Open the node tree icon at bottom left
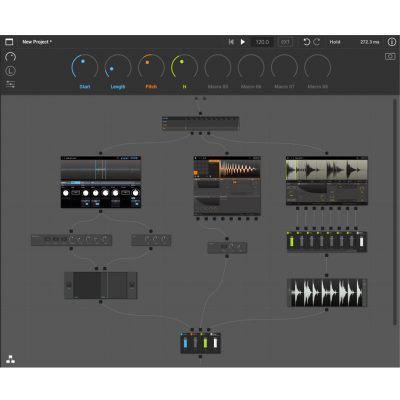400x400 pixels. pos(10,359)
